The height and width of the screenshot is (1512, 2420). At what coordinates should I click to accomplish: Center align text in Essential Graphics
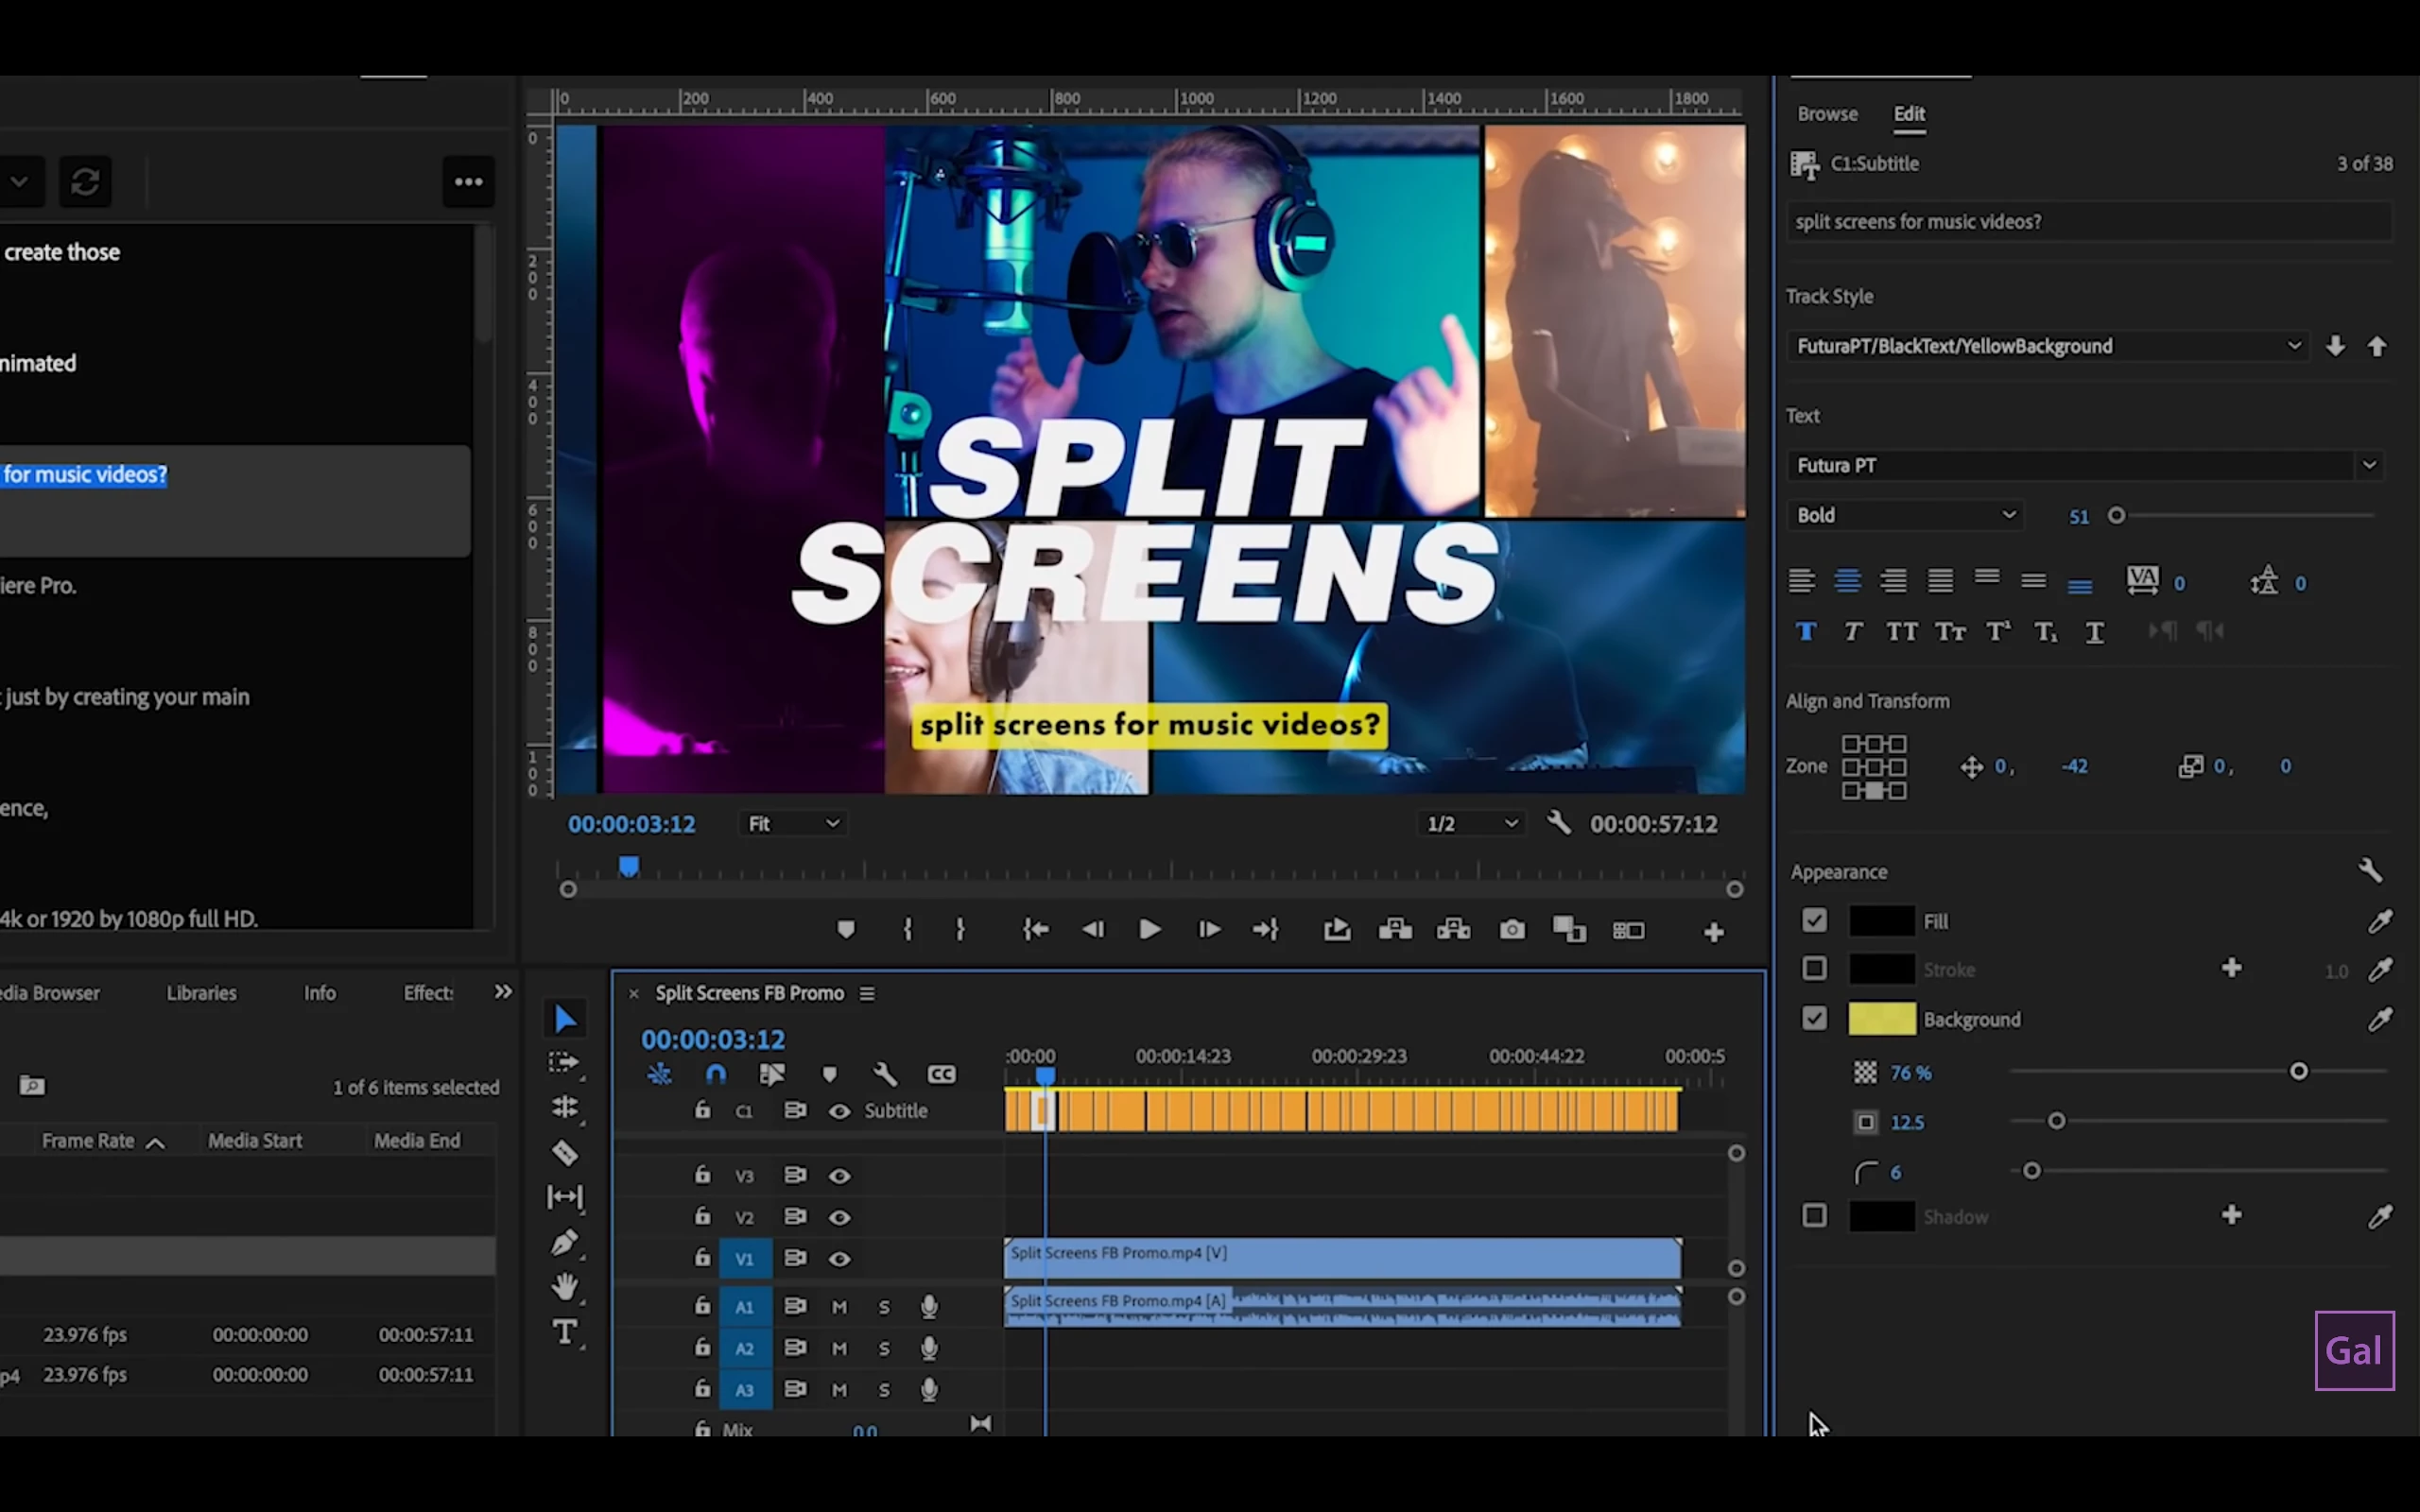tap(1847, 581)
